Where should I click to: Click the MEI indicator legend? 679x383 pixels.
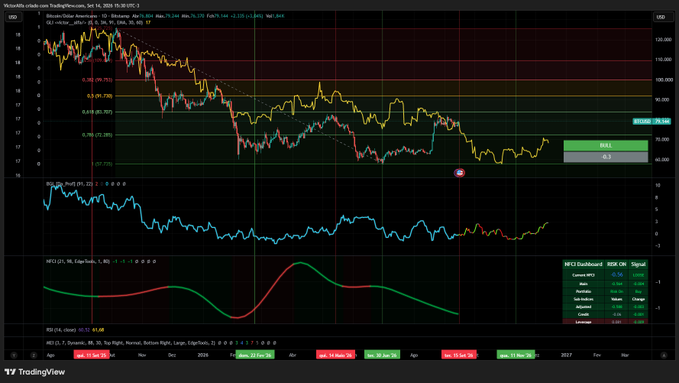click(131, 343)
